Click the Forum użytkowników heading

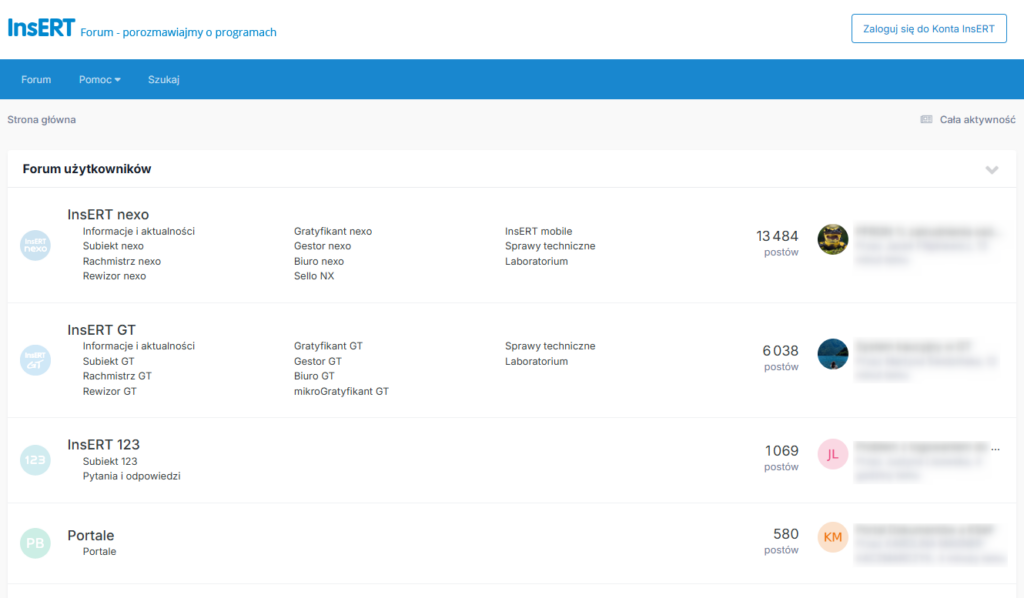click(x=87, y=169)
